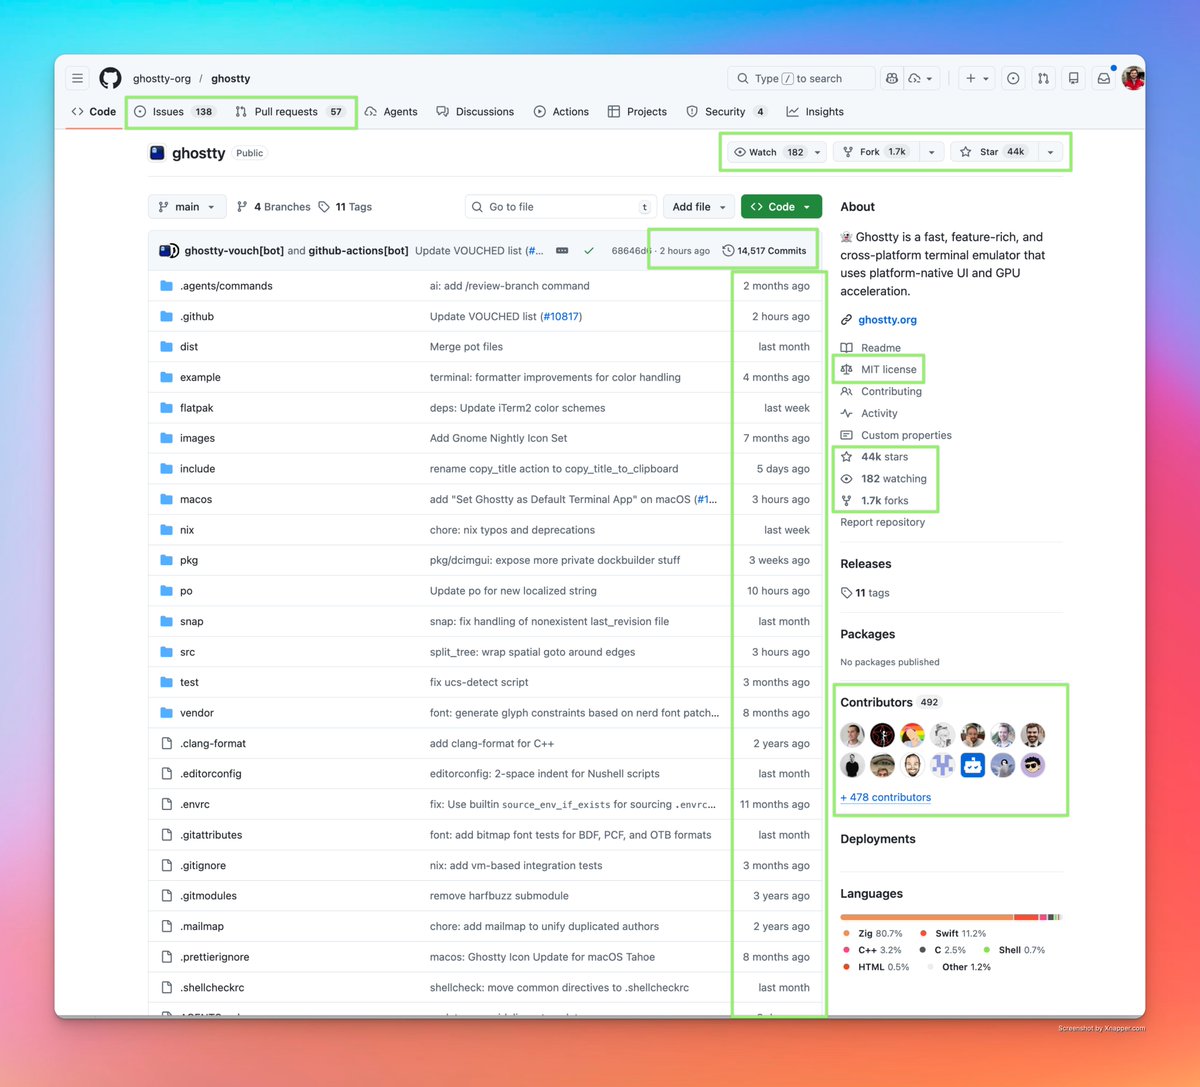1200x1087 pixels.
Task: Open the Security tab
Action: tap(726, 112)
